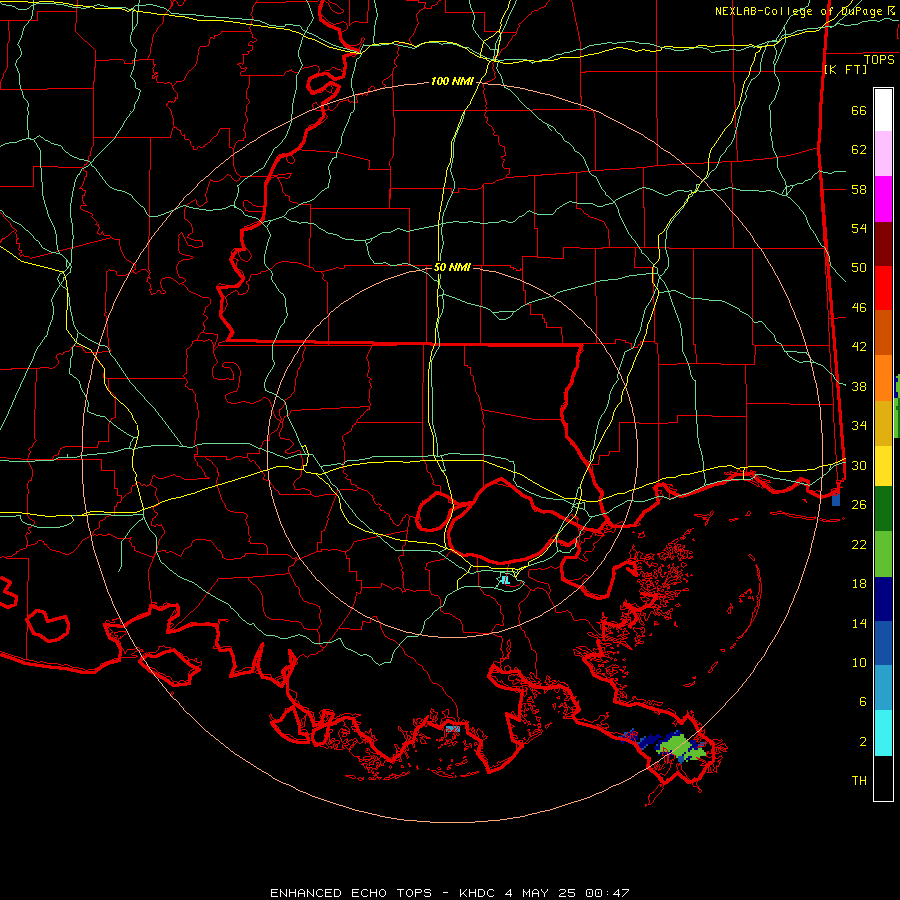Image resolution: width=900 pixels, height=900 pixels.
Task: Click the medium blue legend swatch
Action: (883, 643)
